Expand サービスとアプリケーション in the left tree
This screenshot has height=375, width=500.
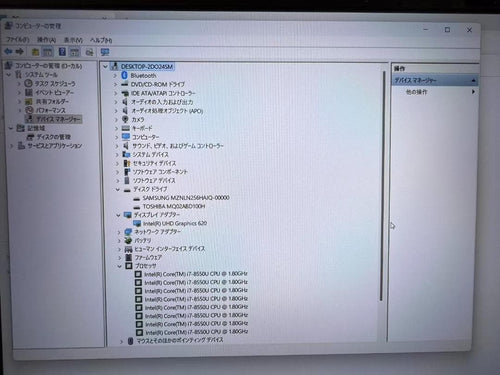click(12, 146)
